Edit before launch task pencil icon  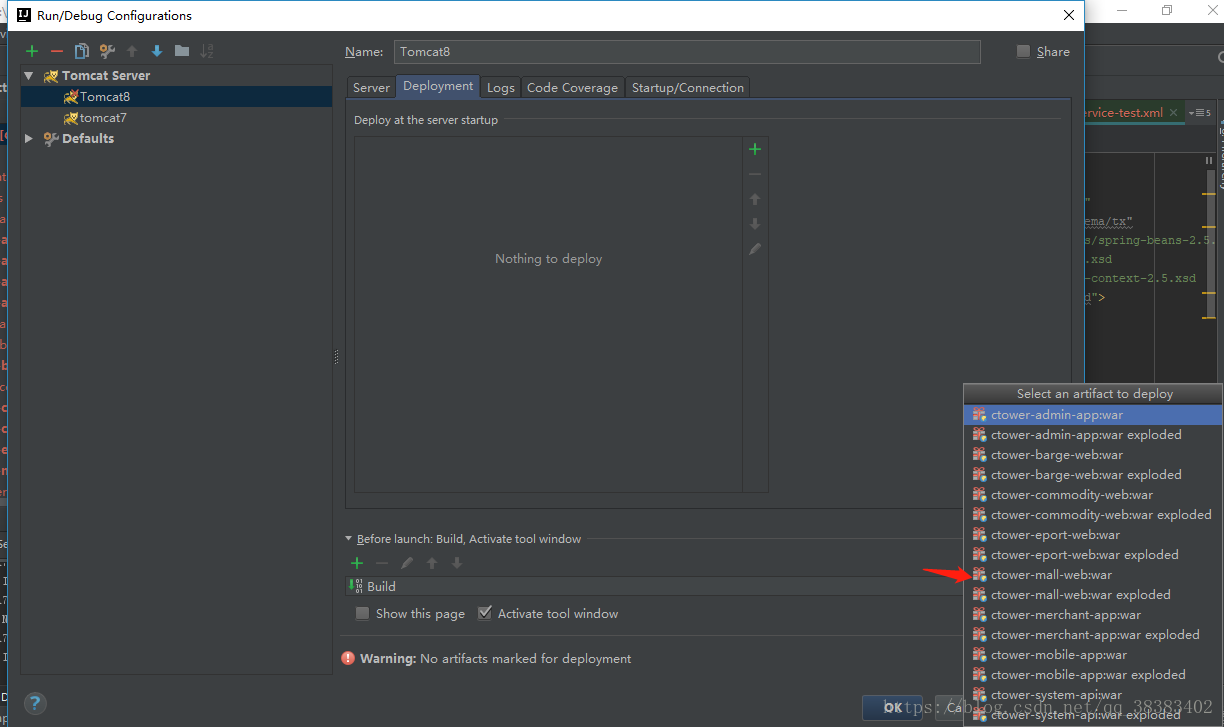click(x=407, y=563)
